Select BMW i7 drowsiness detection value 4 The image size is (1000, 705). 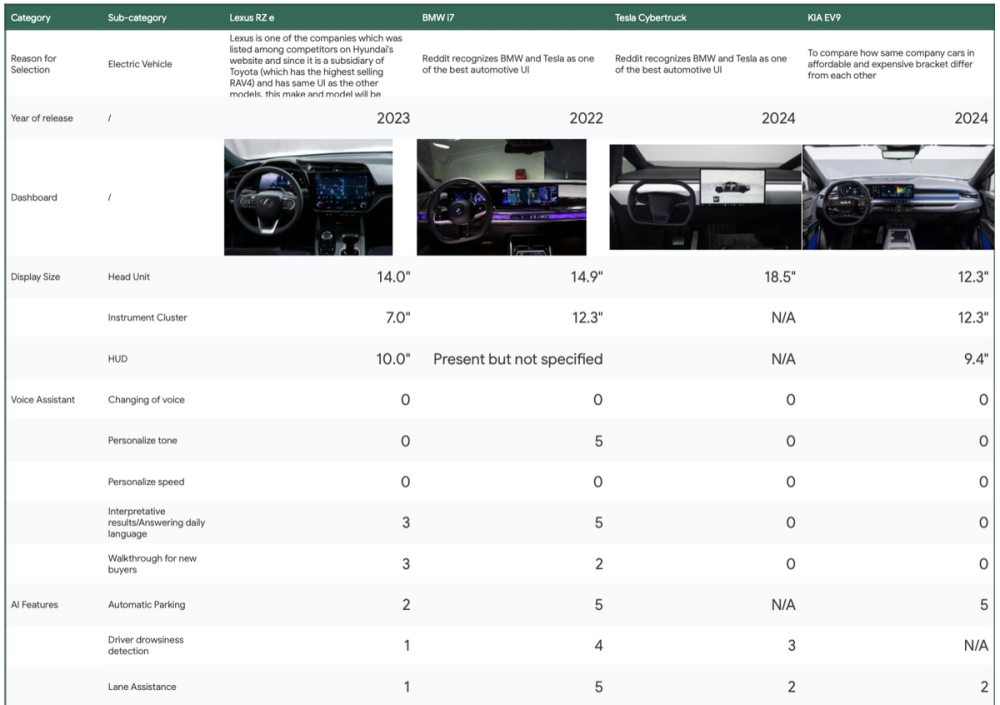click(x=598, y=646)
